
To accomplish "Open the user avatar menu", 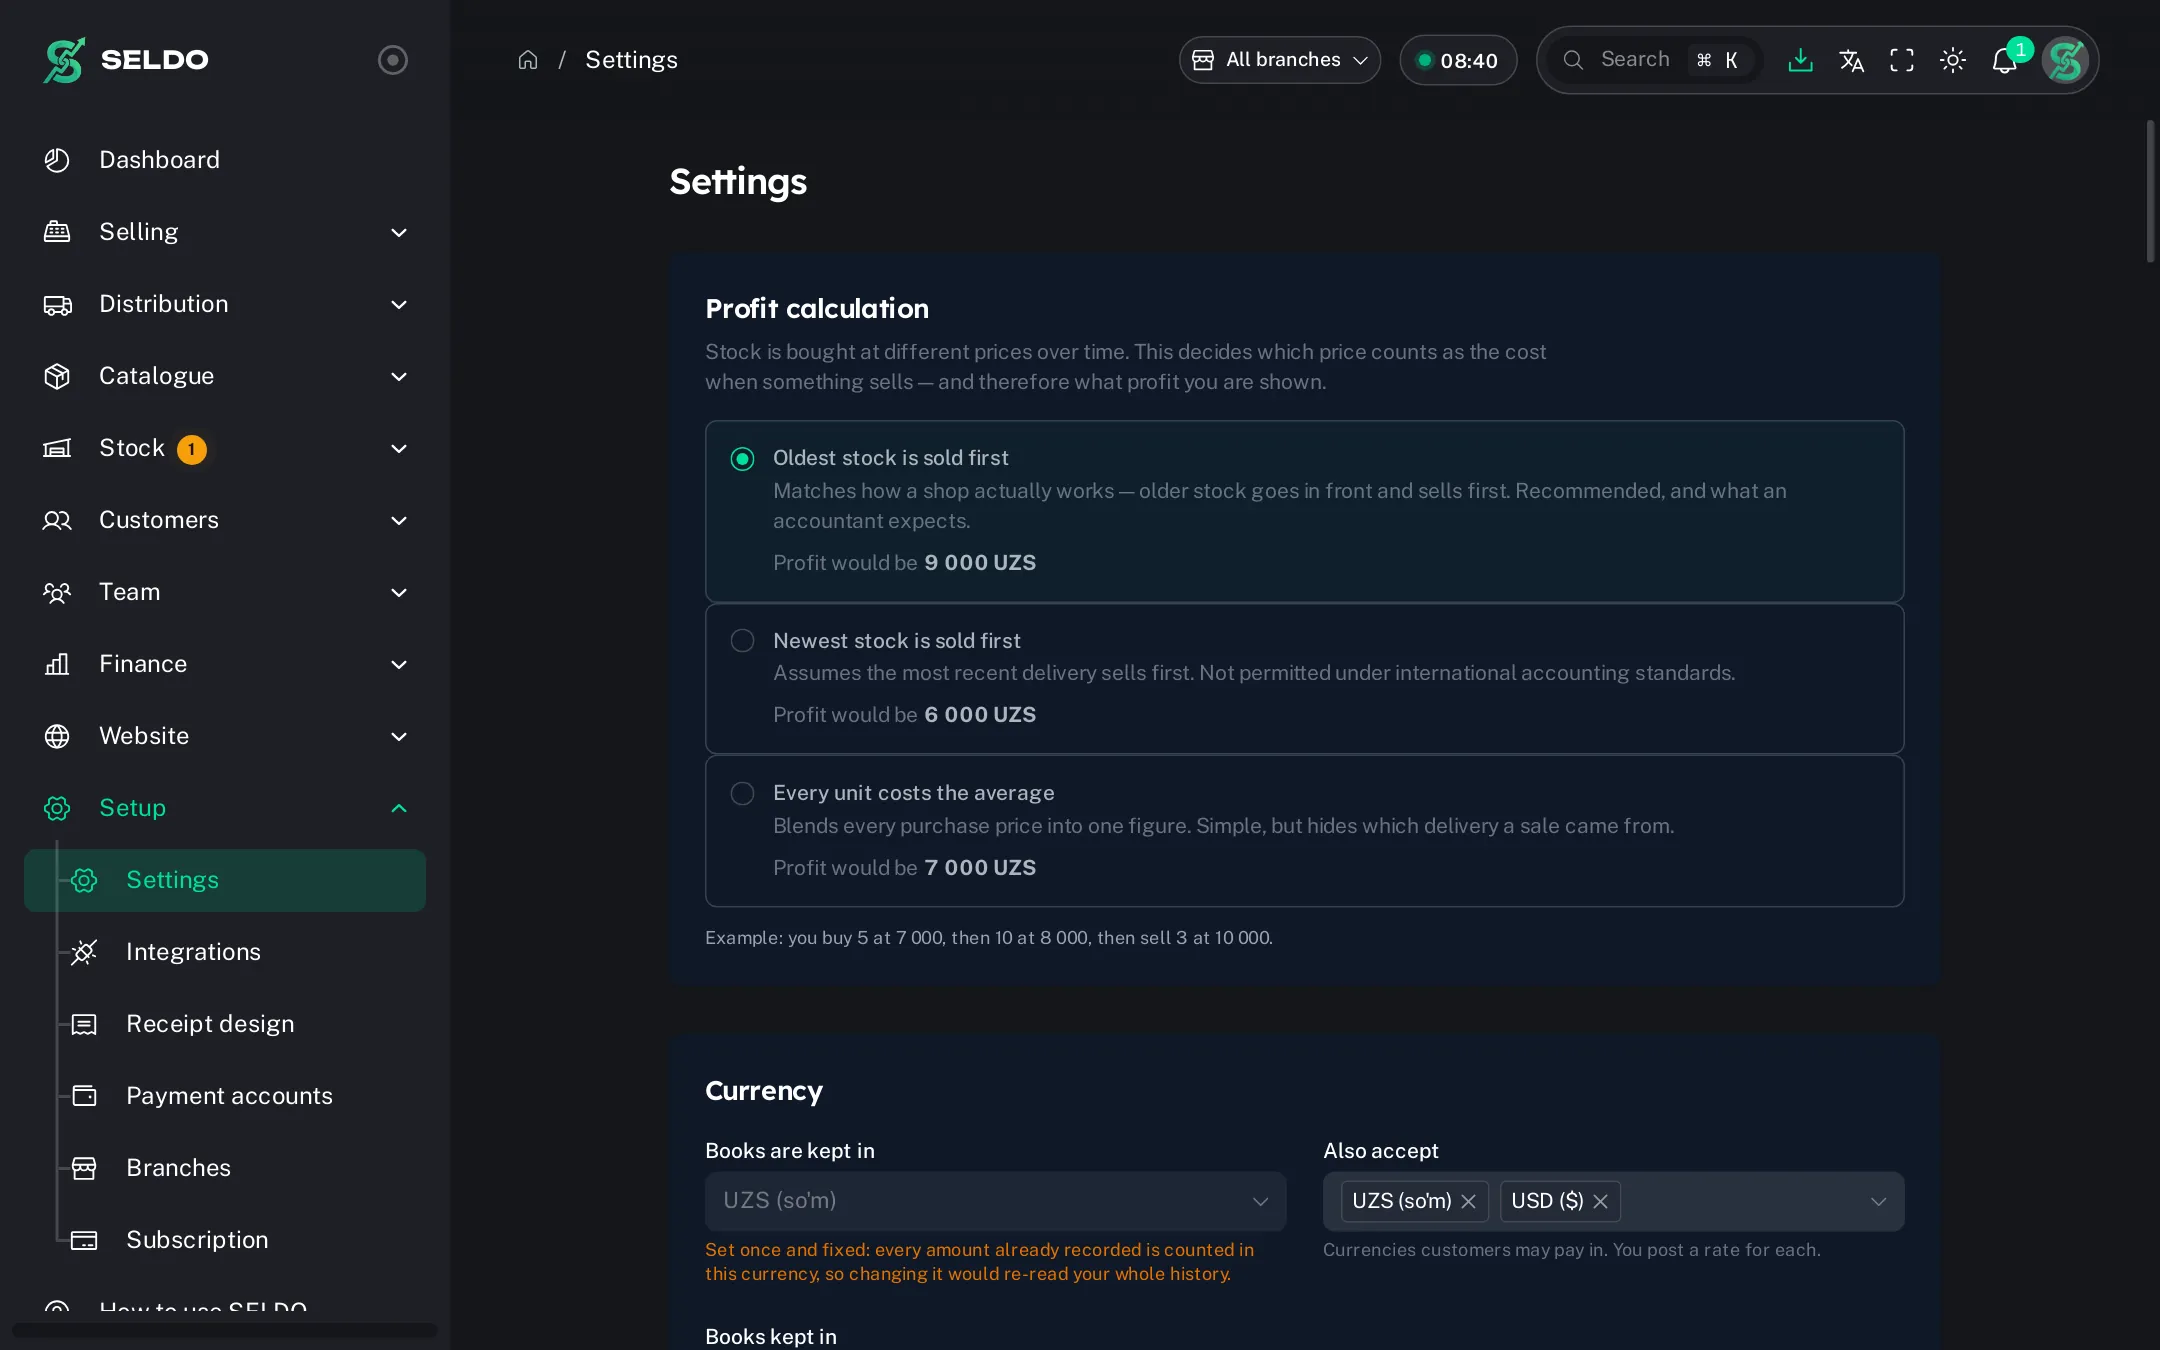I will 2065,60.
